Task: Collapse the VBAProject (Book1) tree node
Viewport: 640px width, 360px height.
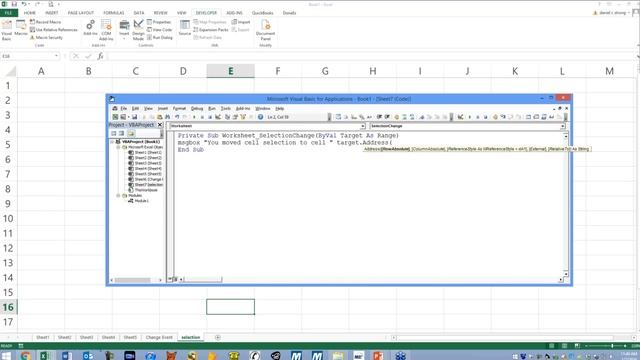Action: coord(112,142)
